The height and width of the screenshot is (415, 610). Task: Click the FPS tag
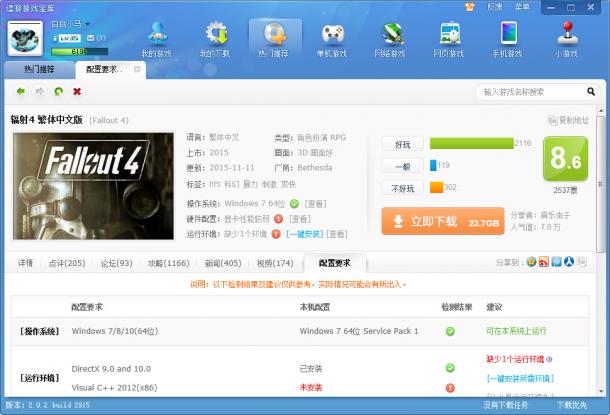point(215,184)
